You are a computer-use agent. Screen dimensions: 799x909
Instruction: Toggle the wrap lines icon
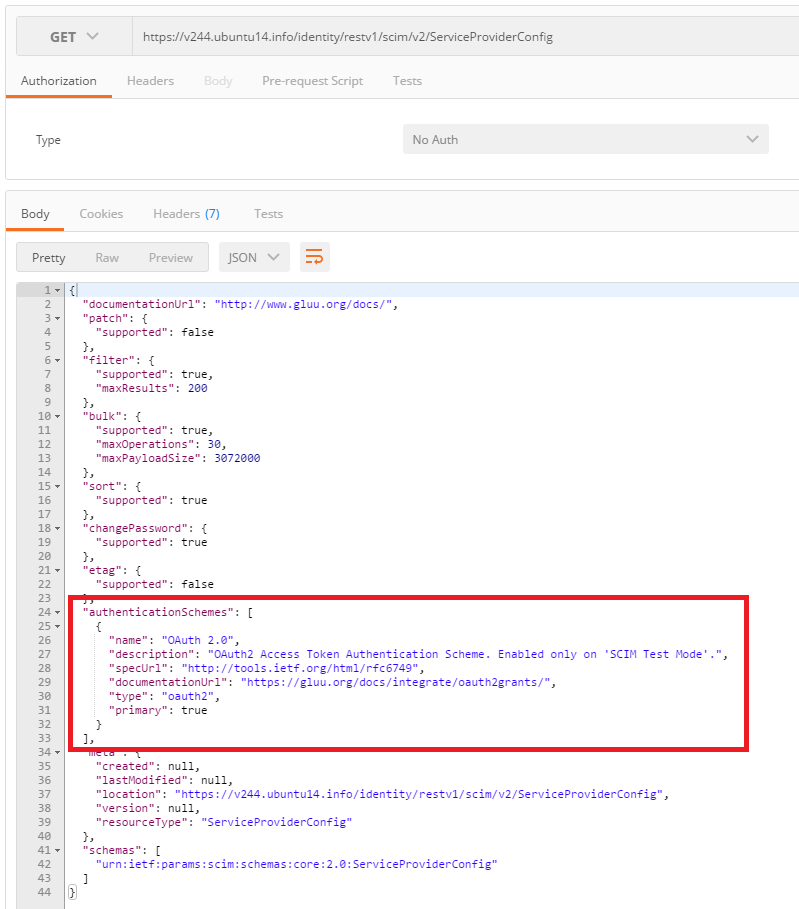(314, 257)
